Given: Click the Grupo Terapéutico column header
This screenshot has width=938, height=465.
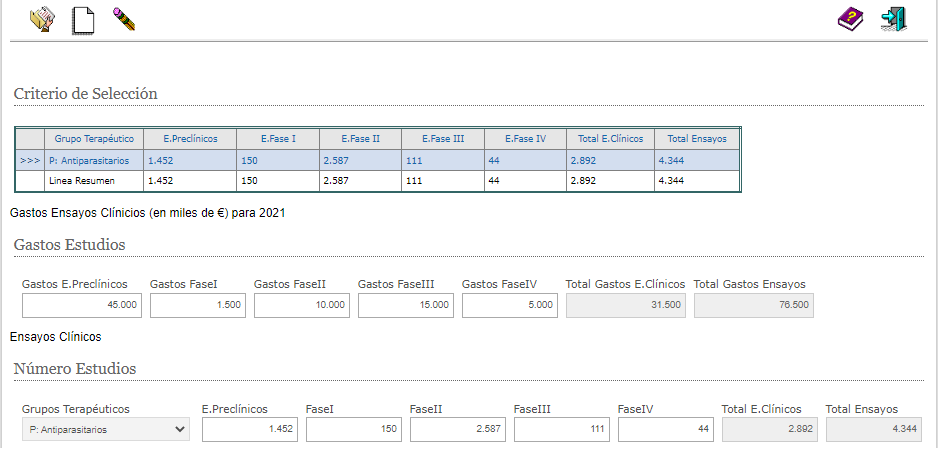Looking at the screenshot, I should coord(94,138).
